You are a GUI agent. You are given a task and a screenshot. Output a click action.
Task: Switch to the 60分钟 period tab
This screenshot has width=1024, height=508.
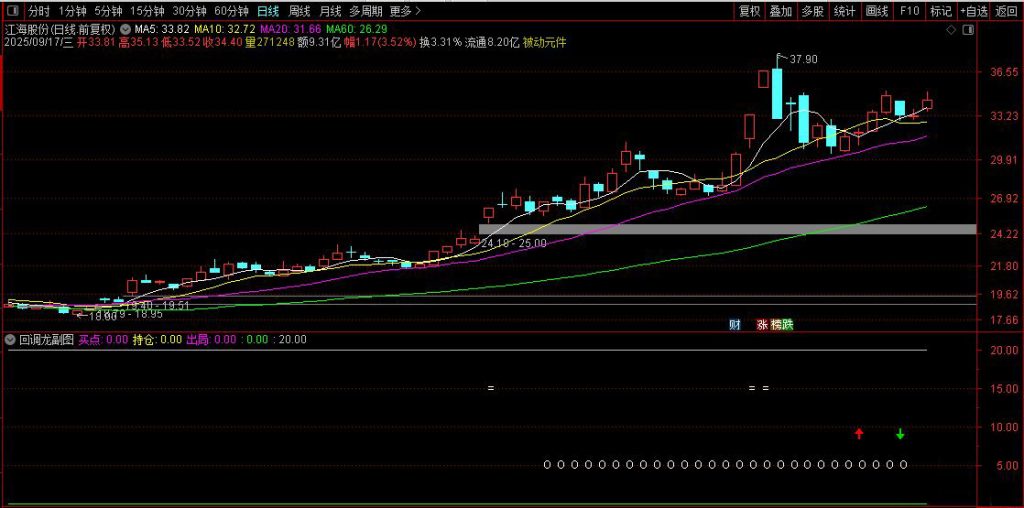tap(230, 11)
